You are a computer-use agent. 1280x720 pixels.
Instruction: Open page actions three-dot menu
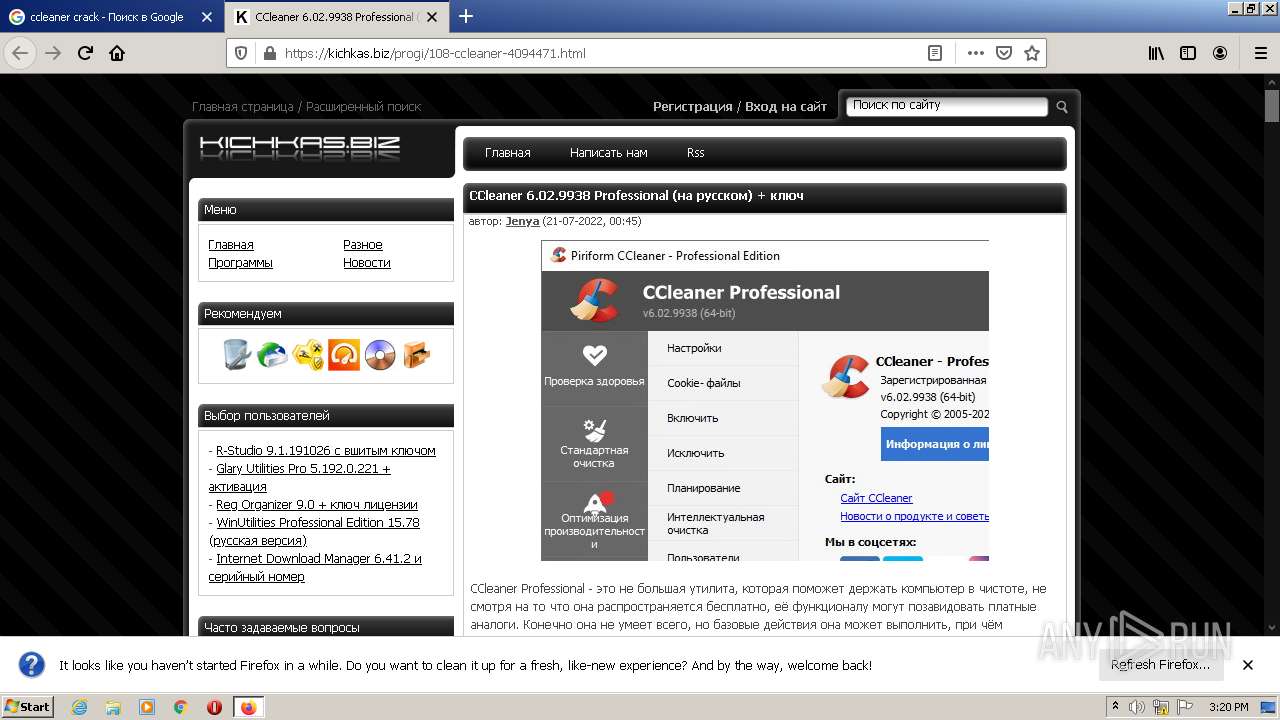click(976, 53)
